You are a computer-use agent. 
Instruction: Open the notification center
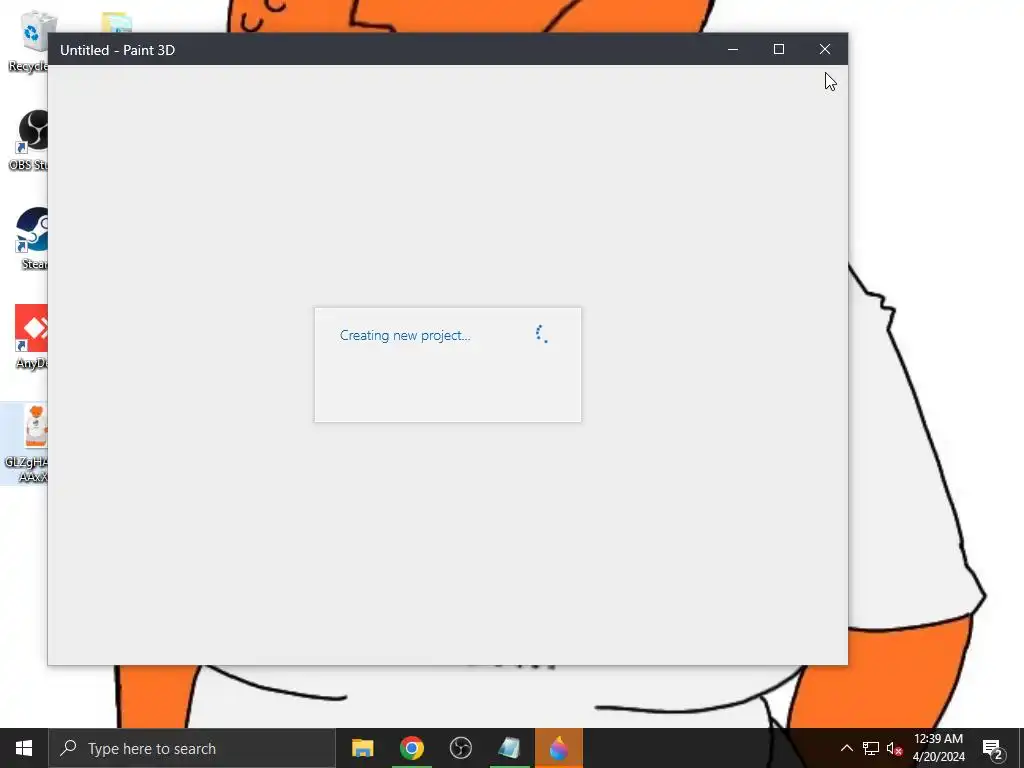coord(993,748)
